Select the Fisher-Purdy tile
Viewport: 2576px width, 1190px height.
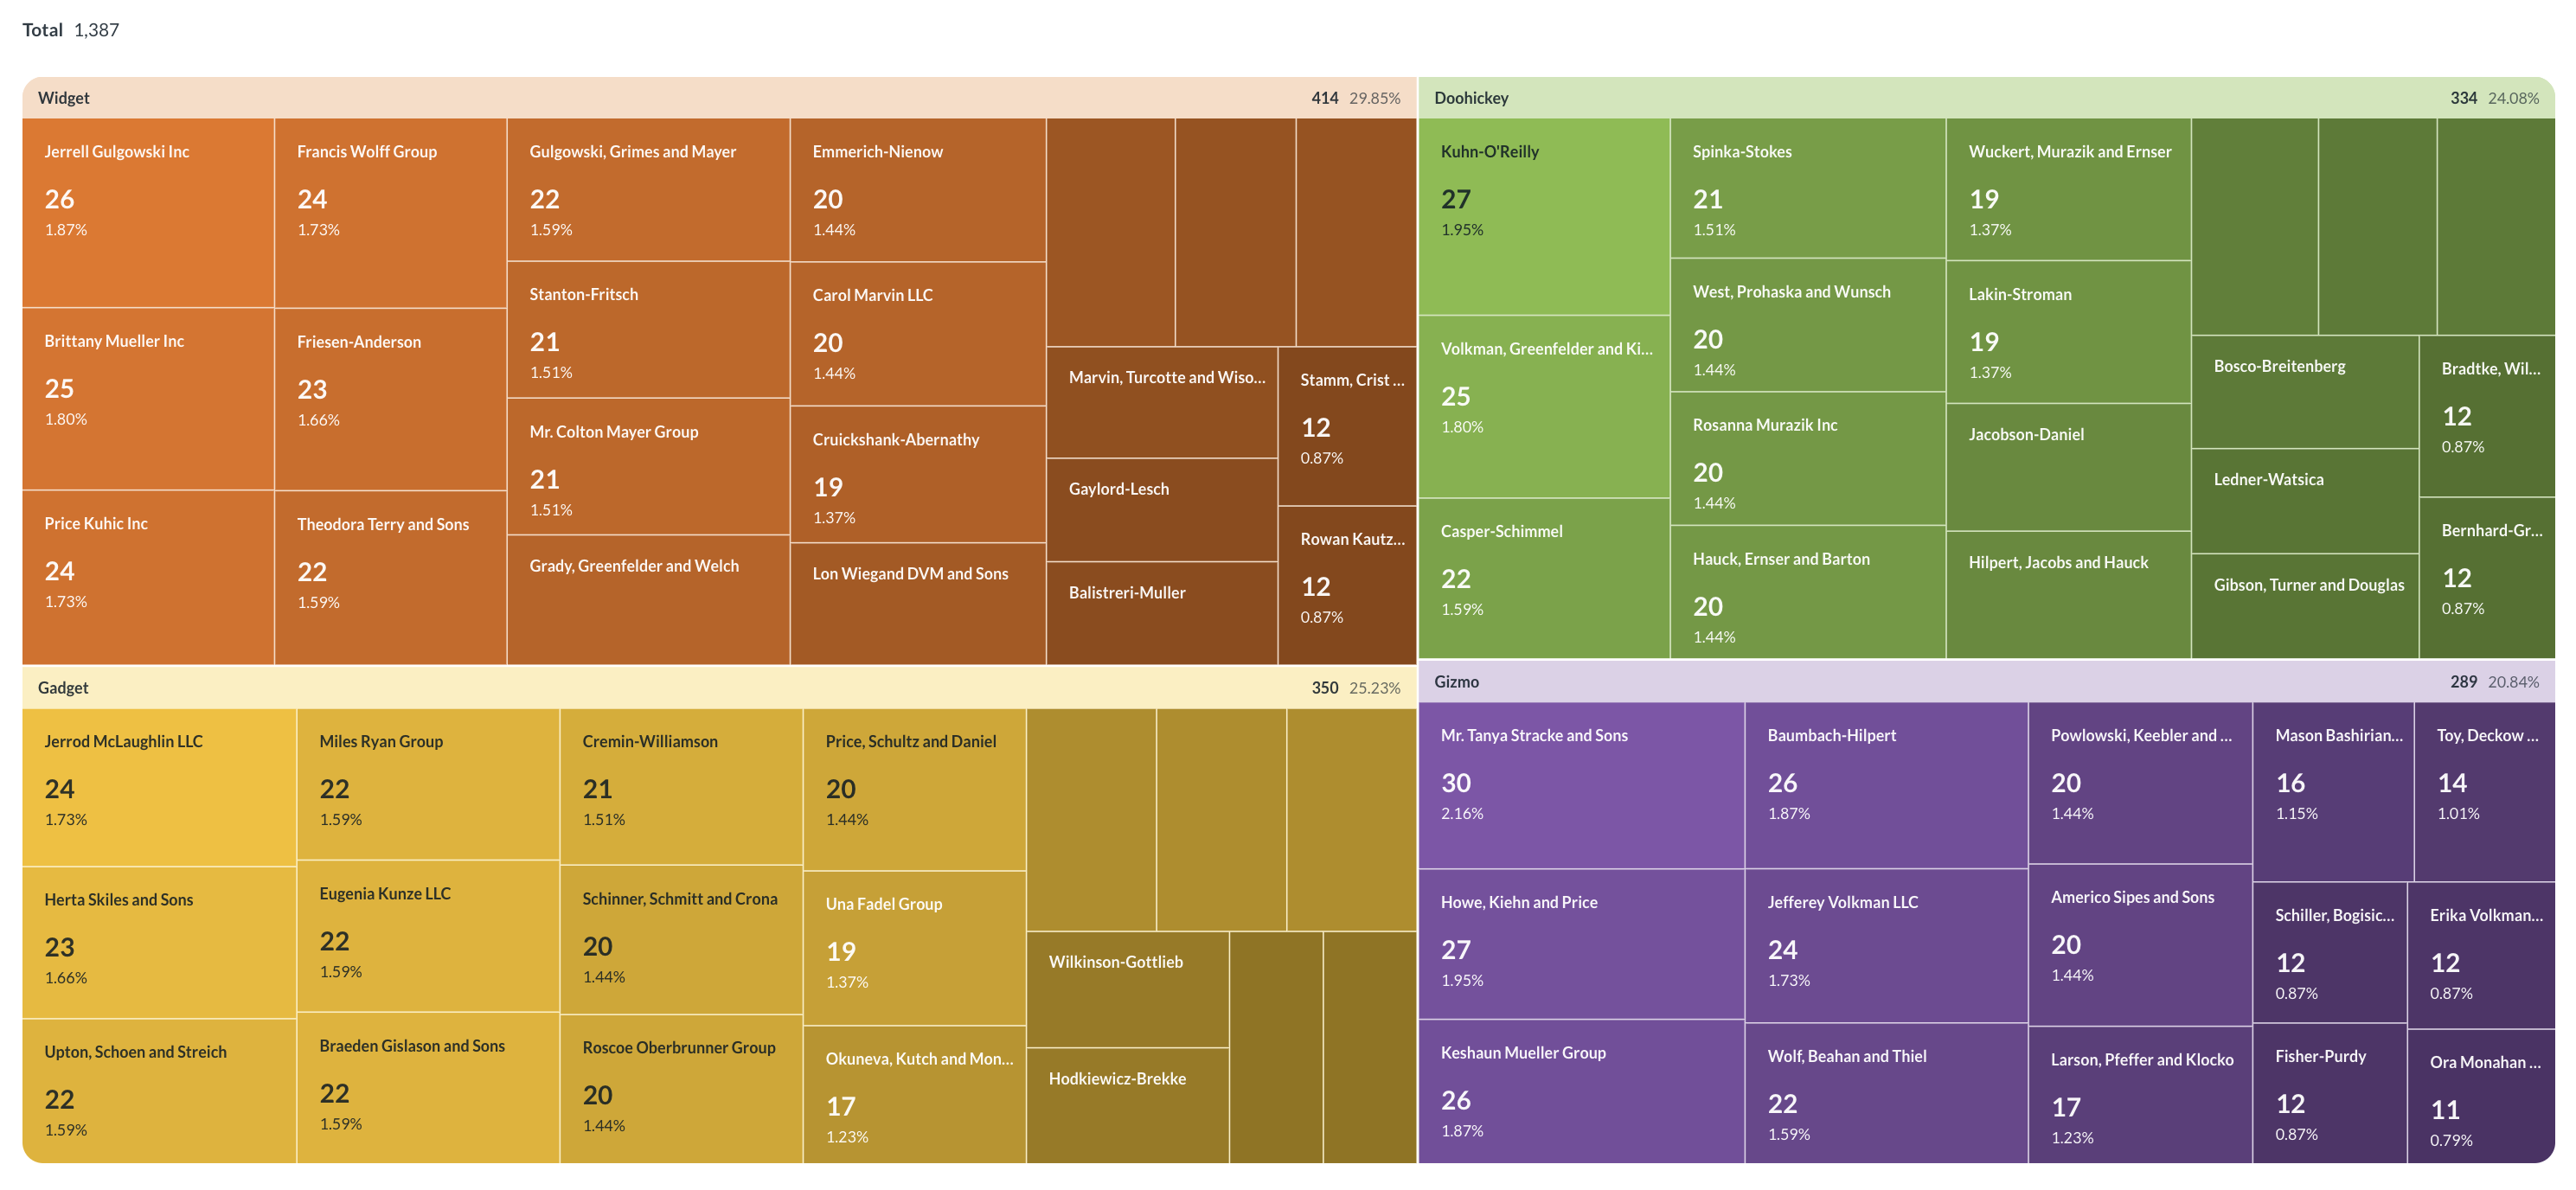click(x=2329, y=1093)
